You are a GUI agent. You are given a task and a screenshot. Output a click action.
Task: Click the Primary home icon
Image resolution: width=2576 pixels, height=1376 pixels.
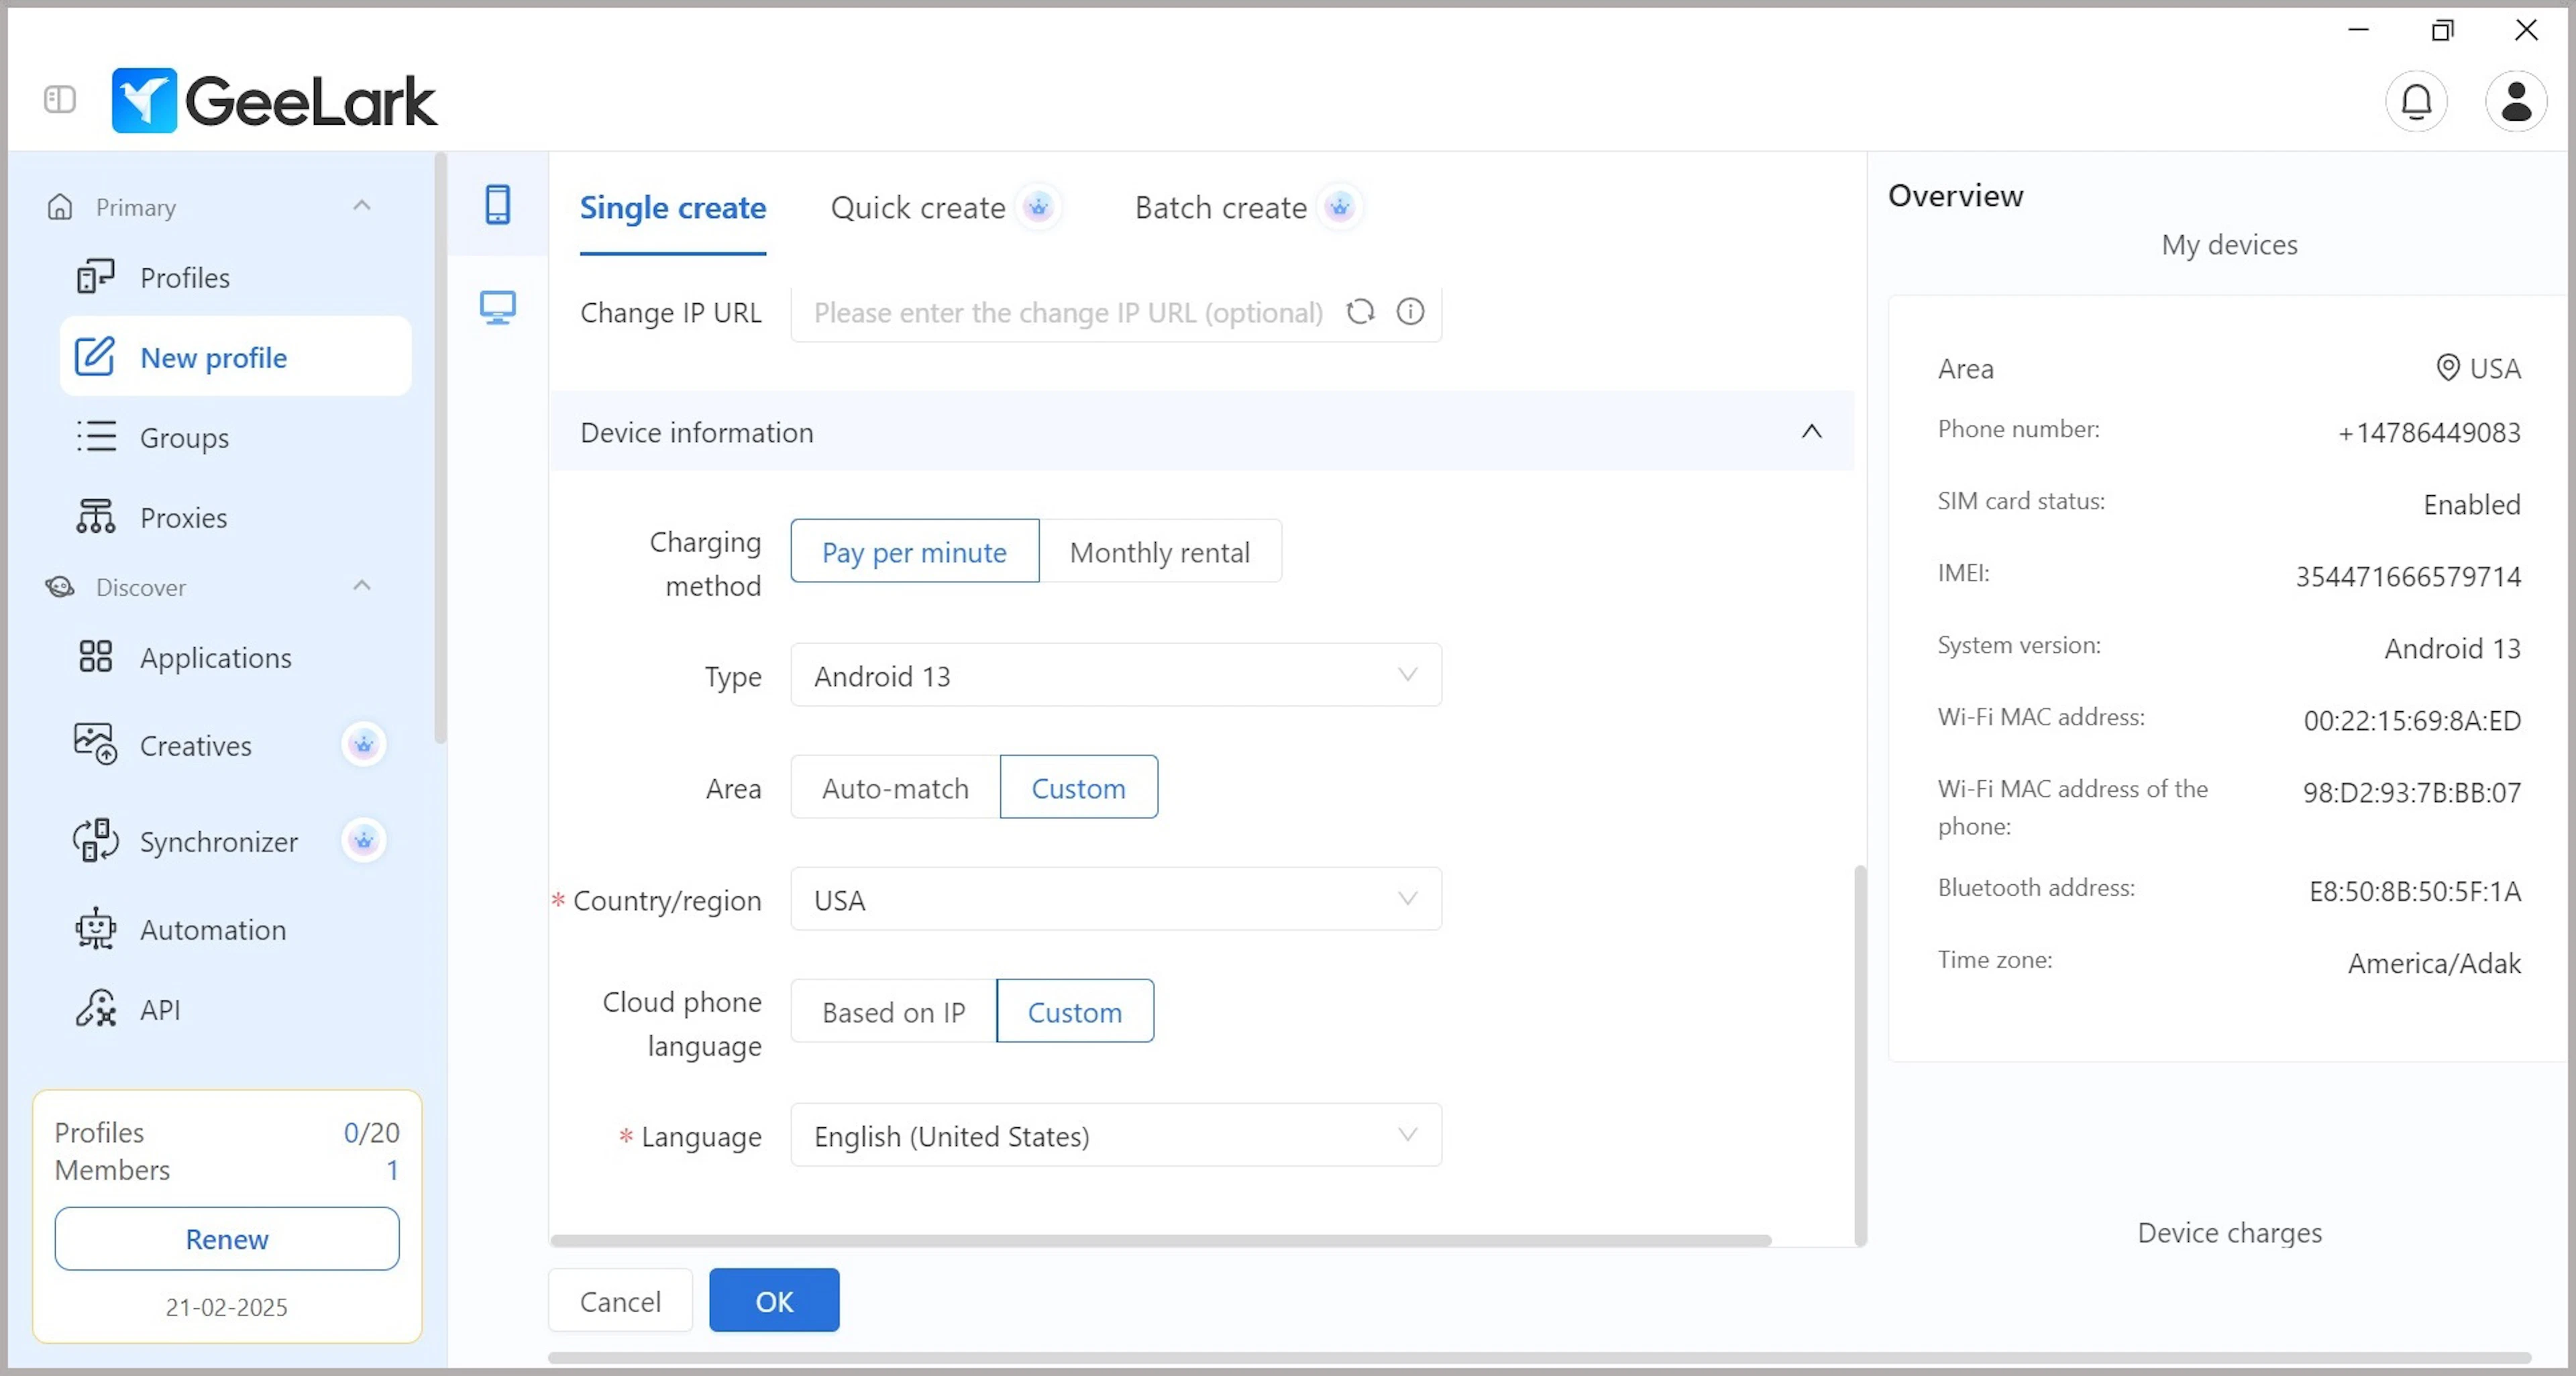tap(60, 207)
